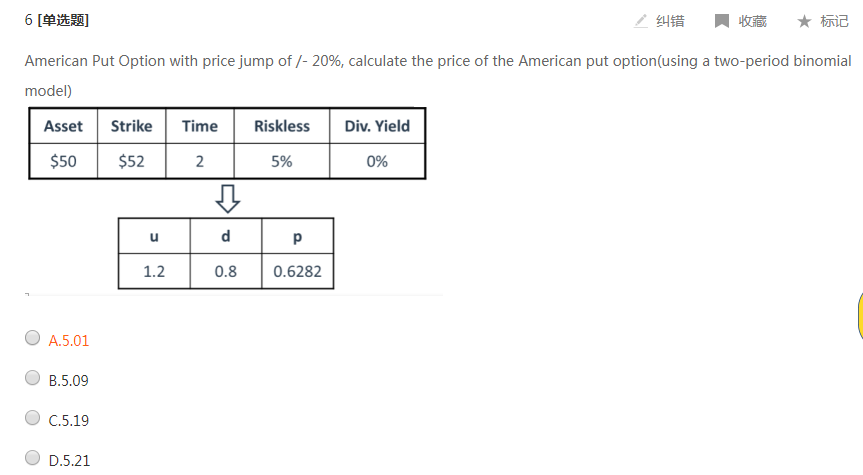863x475 pixels.
Task: Click the 标记 mark text
Action: 834,21
